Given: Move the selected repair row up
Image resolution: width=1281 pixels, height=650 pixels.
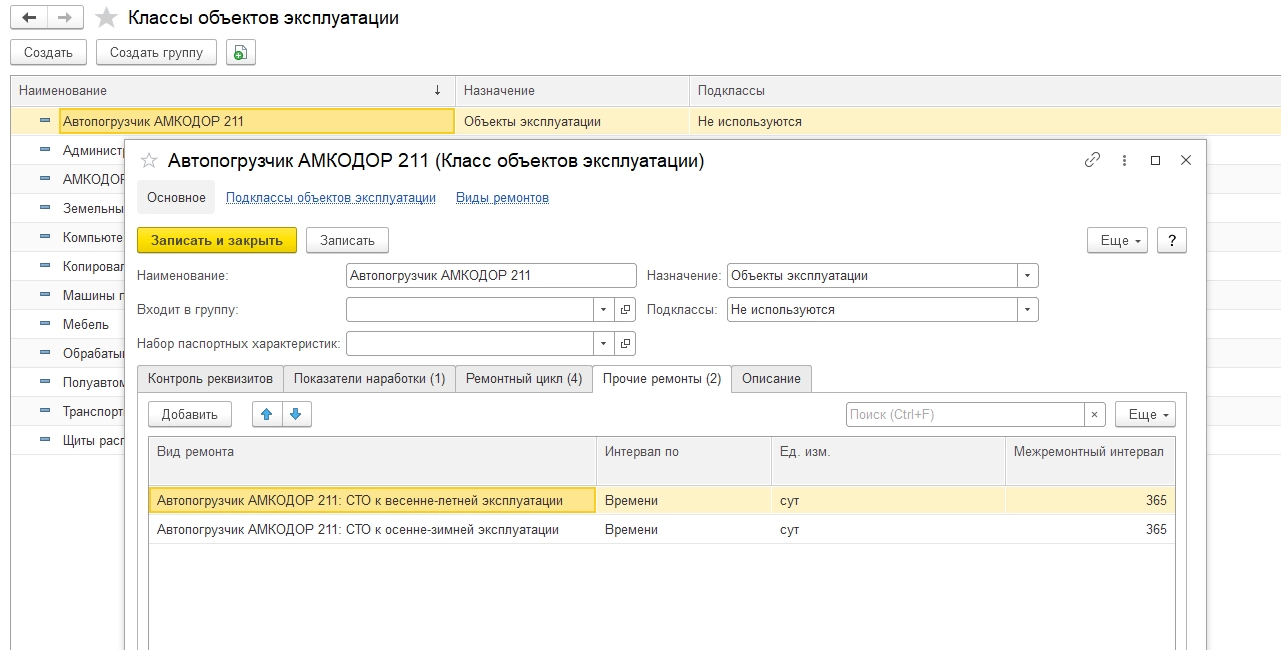Looking at the screenshot, I should tap(267, 414).
